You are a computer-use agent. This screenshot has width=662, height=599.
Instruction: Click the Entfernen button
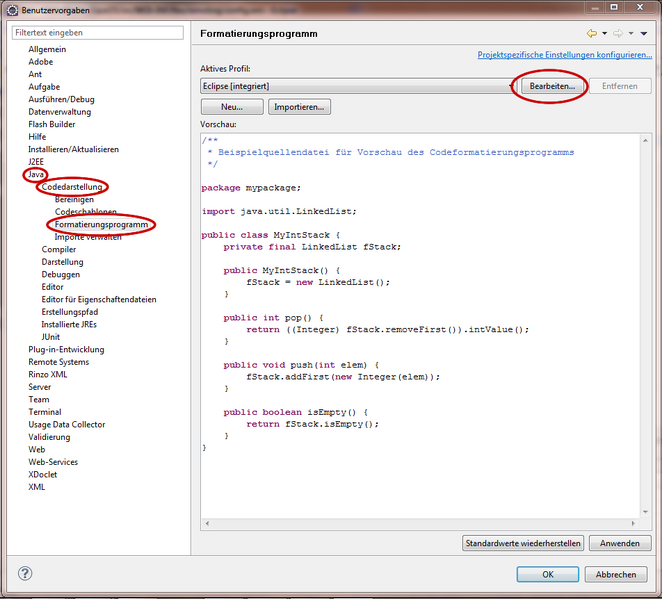620,86
